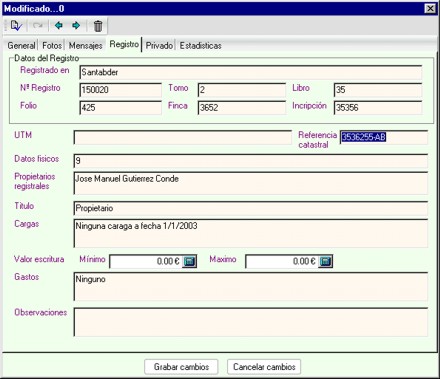Switch to the General tab

click(21, 46)
